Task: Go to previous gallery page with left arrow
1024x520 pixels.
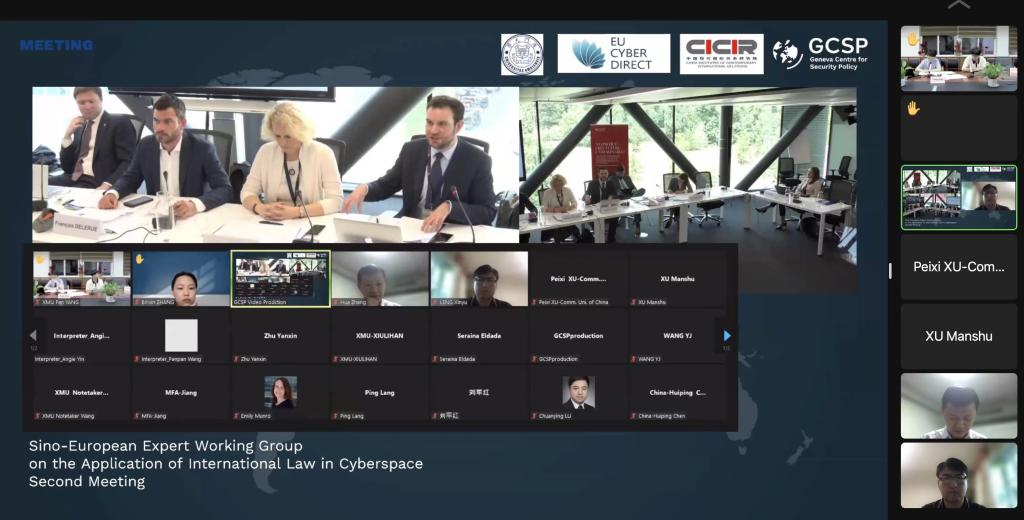Action: 33,336
